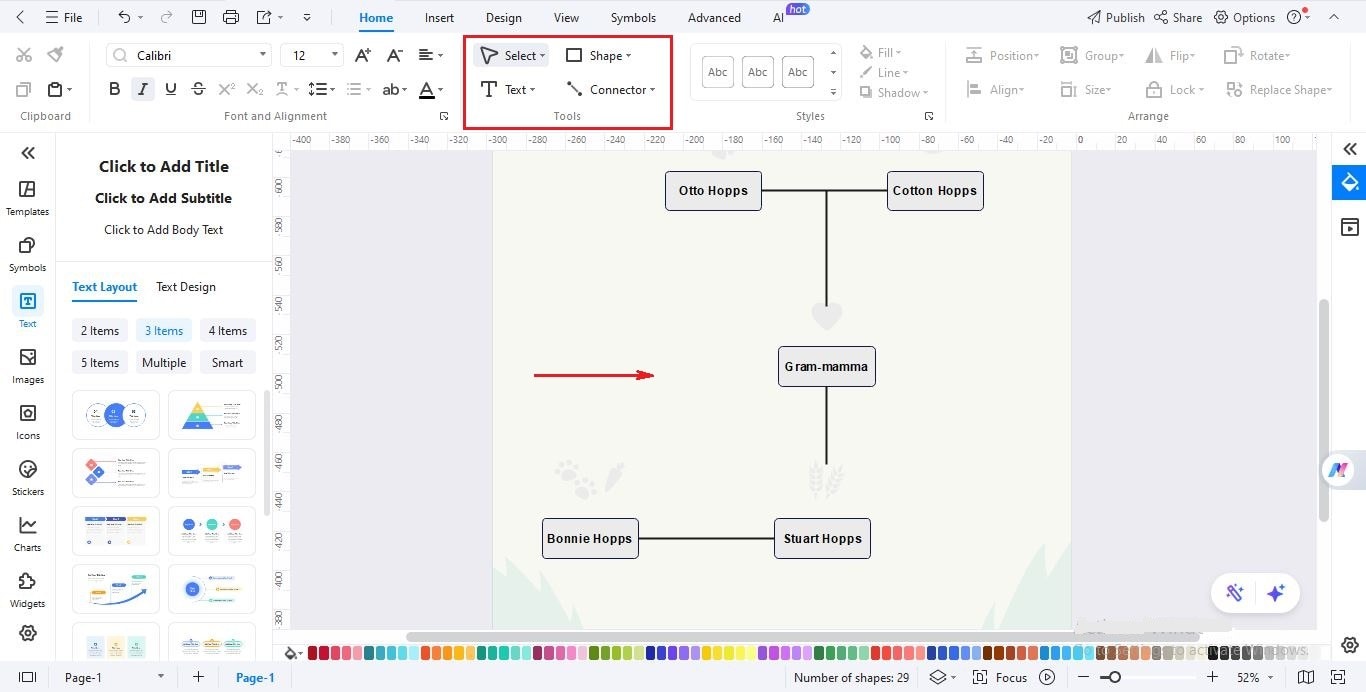Enable Focus mode in the status bar
The width and height of the screenshot is (1366, 692).
point(1010,677)
